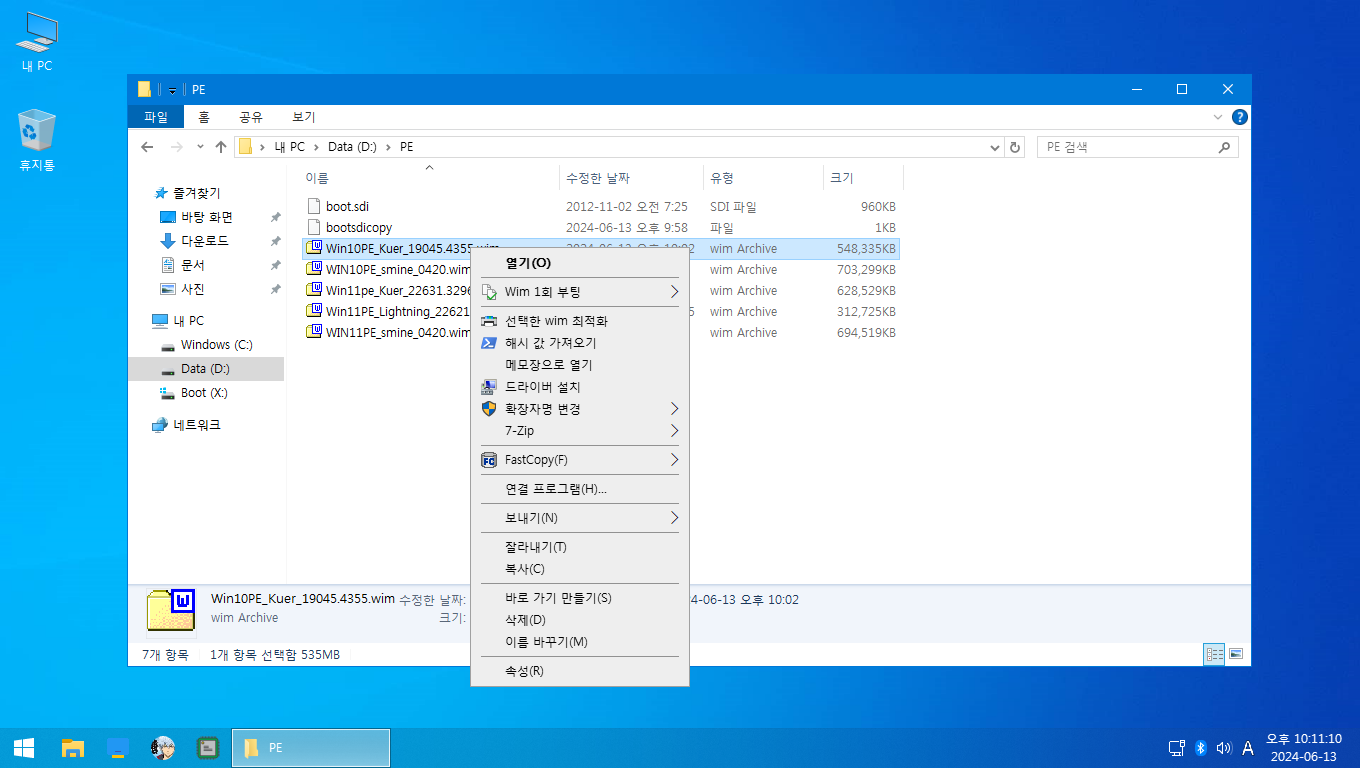The image size is (1360, 768).
Task: Open the address bar history dropdown
Action: coord(994,147)
